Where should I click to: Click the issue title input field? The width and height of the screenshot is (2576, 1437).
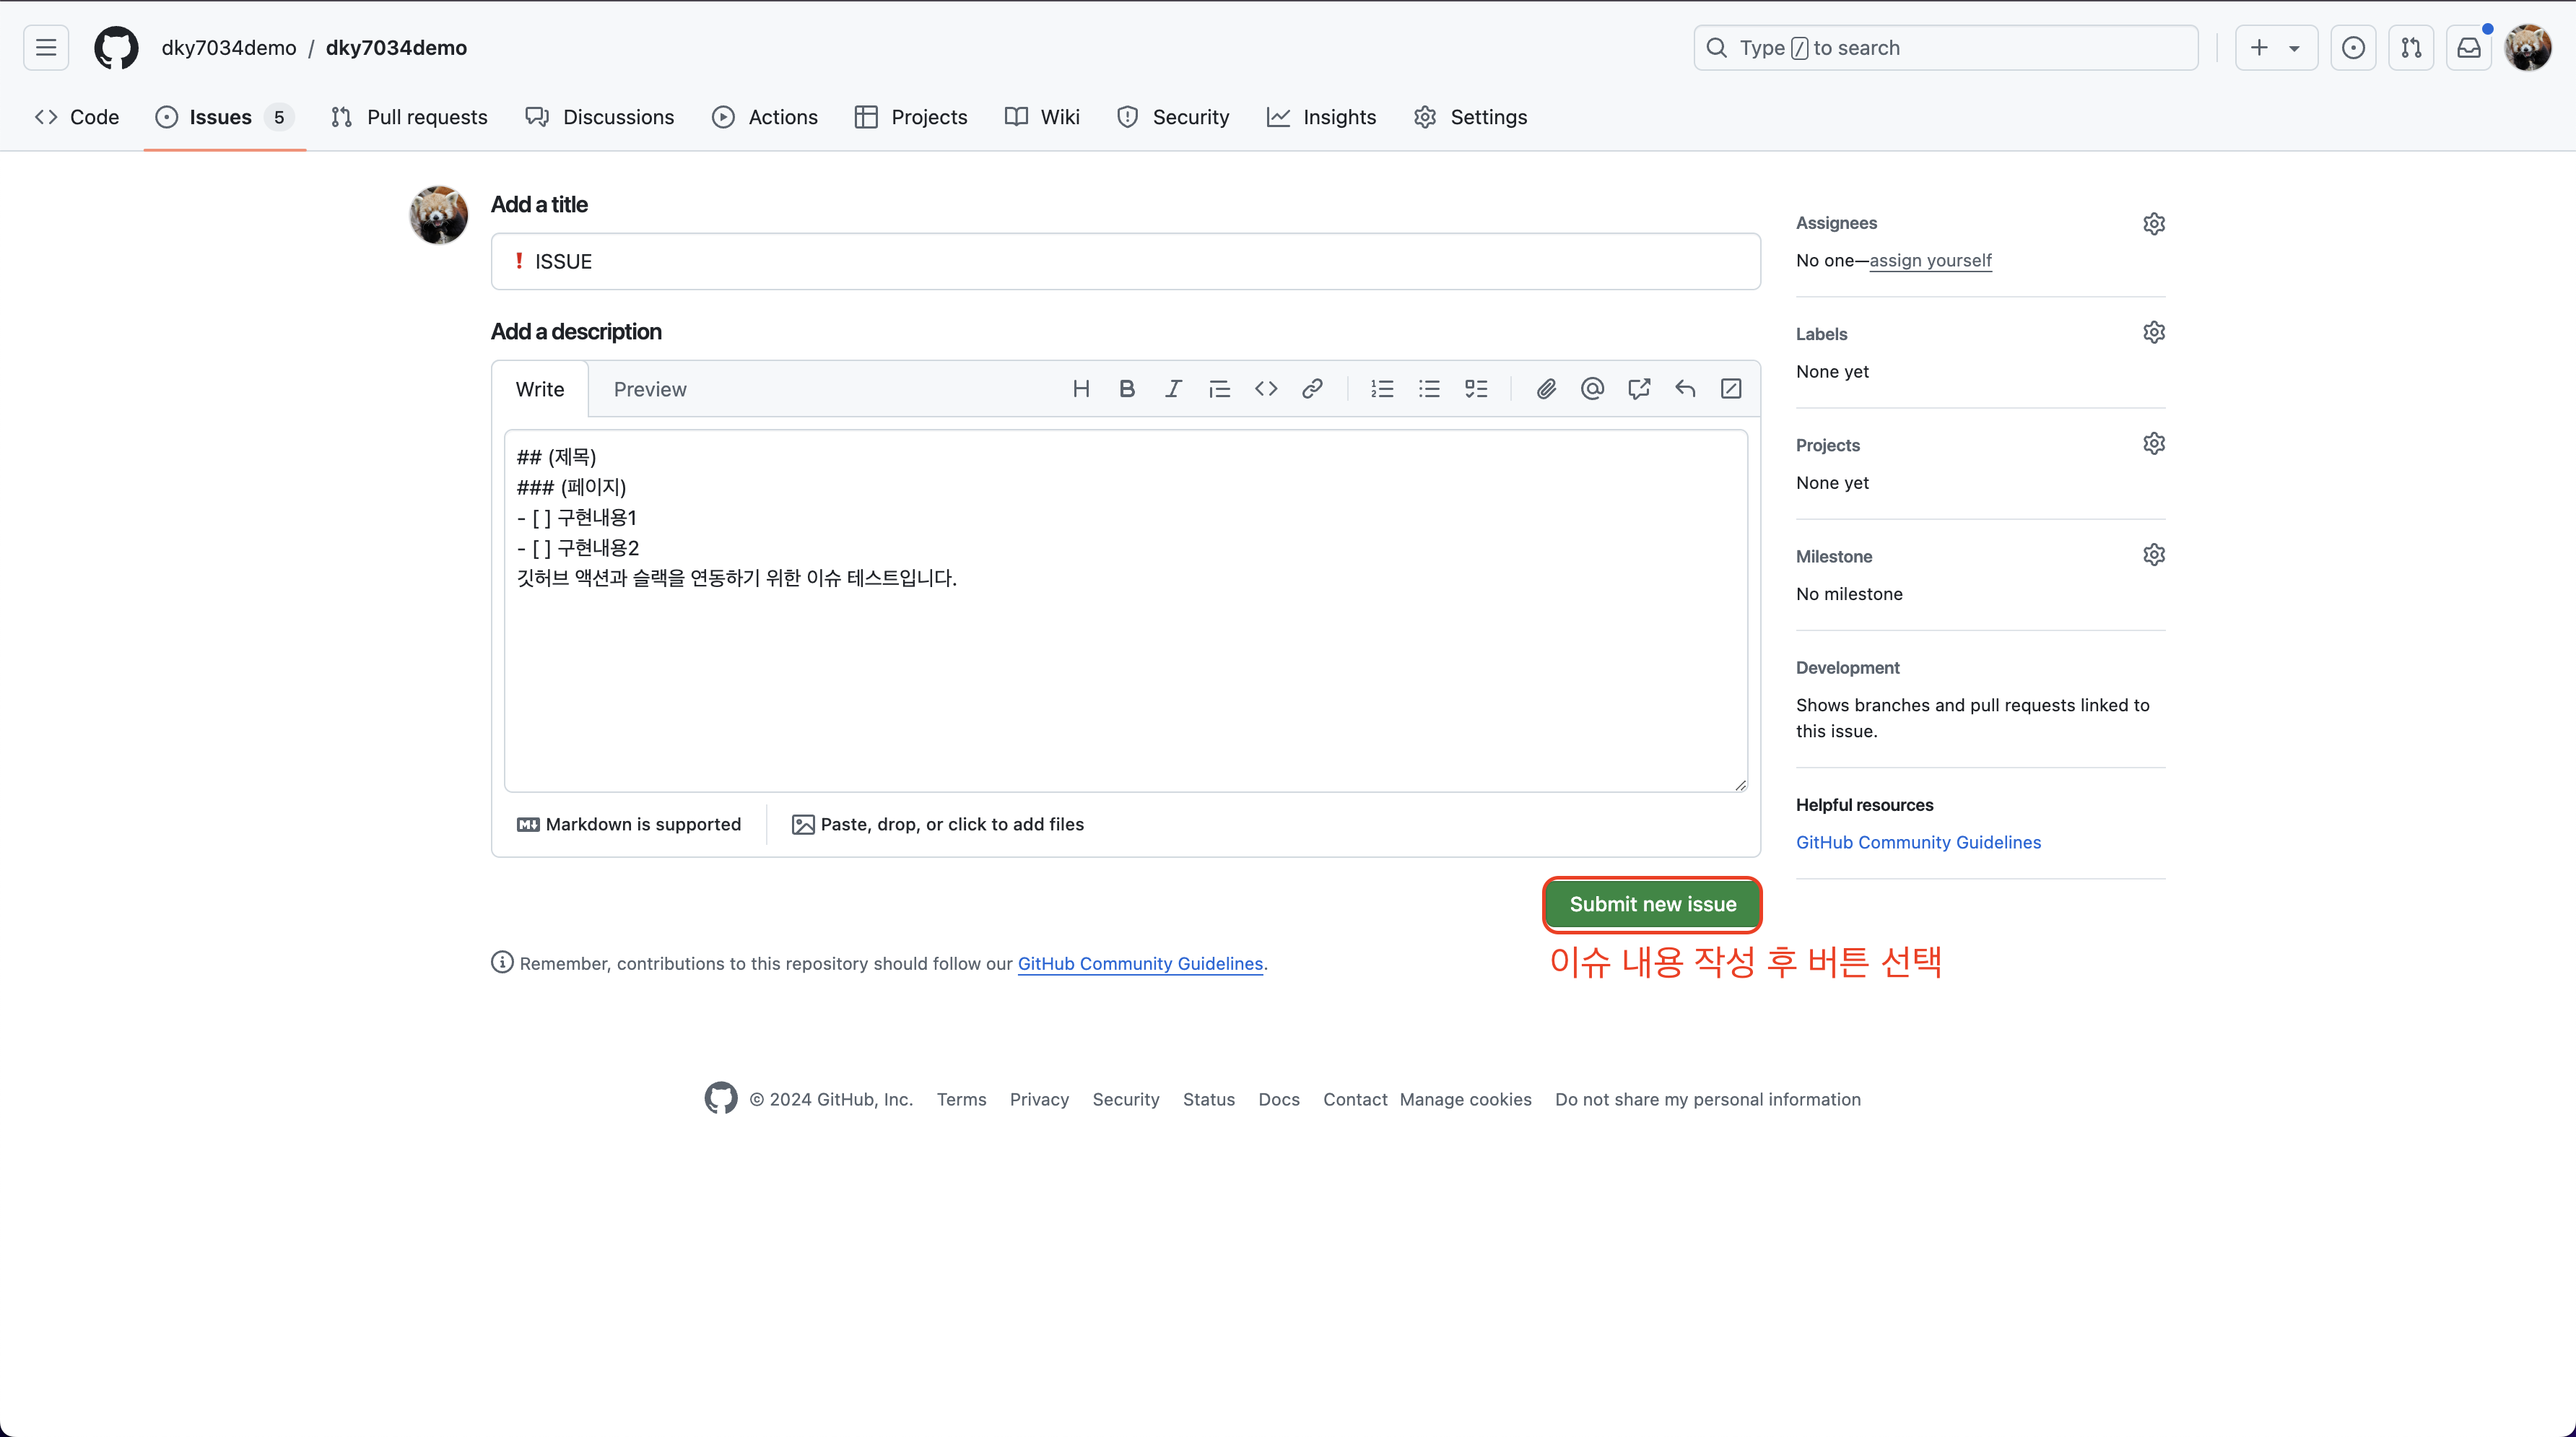click(1125, 262)
